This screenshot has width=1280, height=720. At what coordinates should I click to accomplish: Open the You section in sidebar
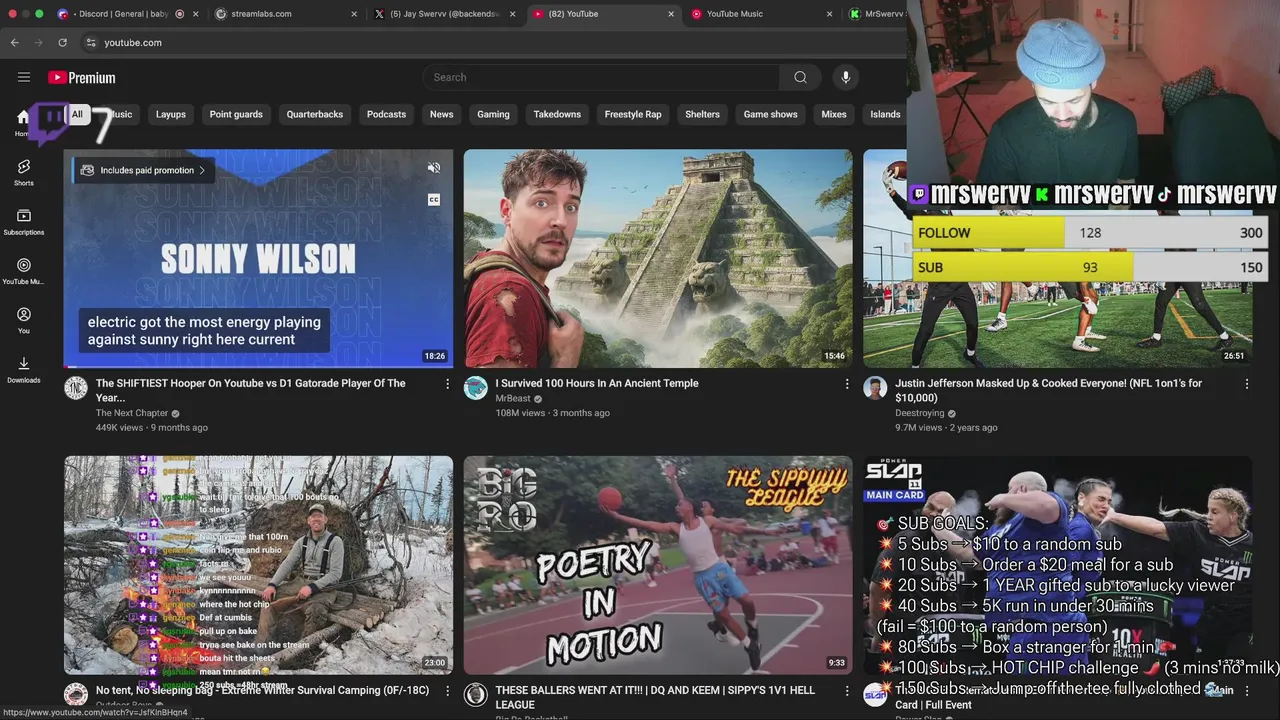[24, 320]
